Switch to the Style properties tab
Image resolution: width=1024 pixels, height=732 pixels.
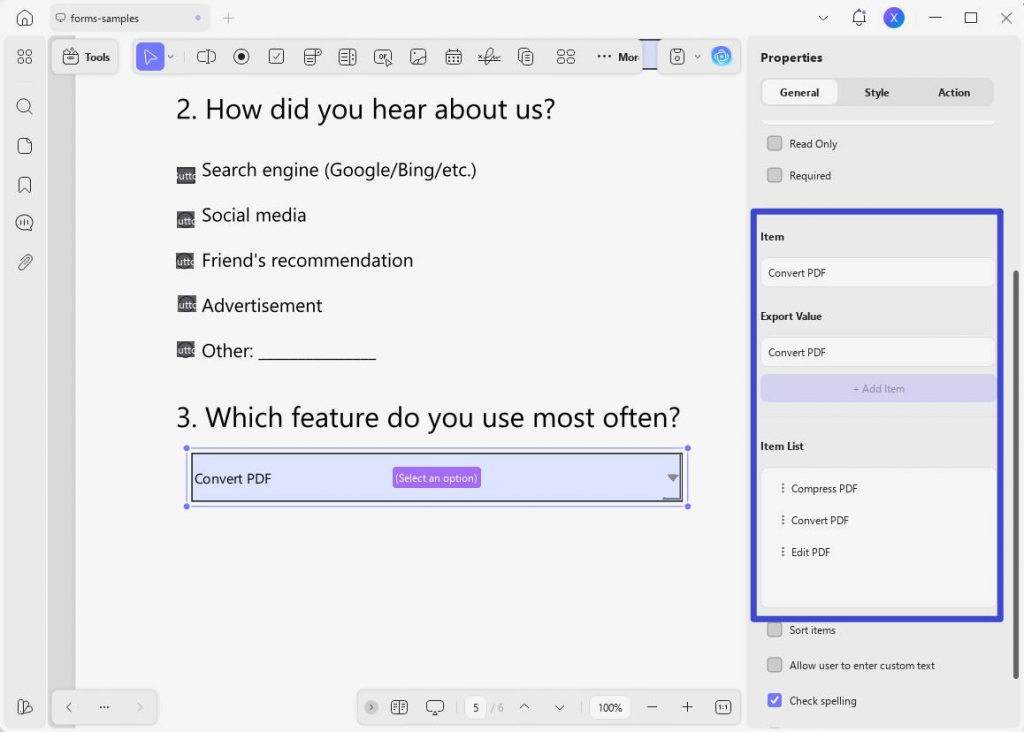876,92
